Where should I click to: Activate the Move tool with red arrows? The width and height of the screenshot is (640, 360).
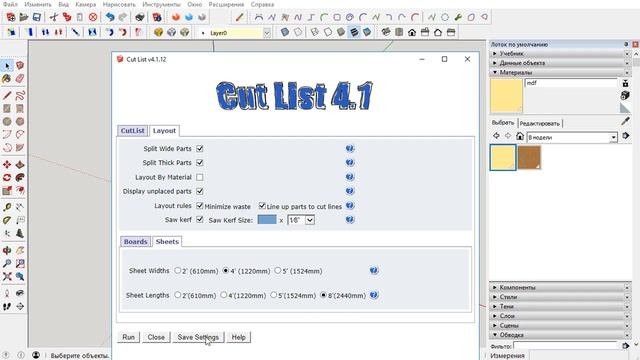(7, 164)
